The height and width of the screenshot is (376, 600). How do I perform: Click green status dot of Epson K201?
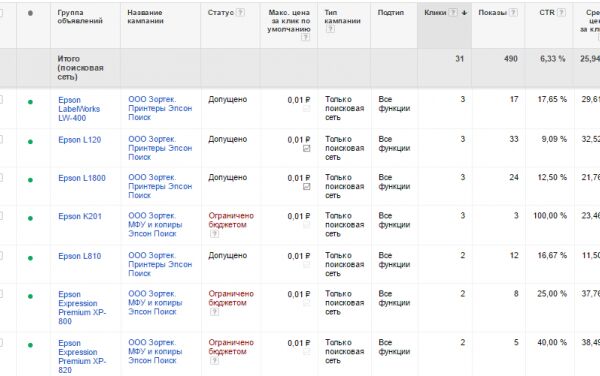coord(30,218)
